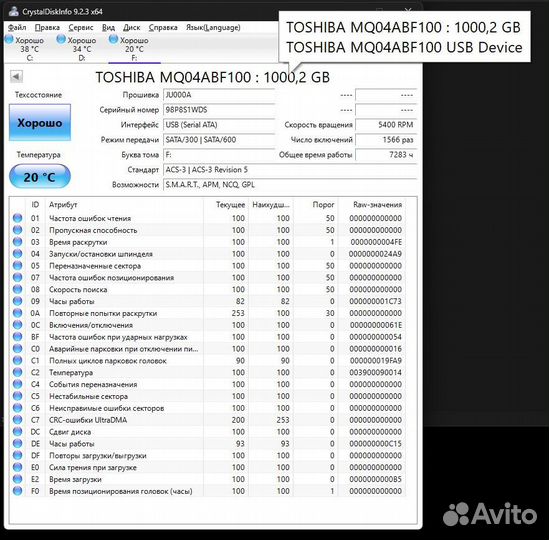Click the serial number field 98P8S1WDS
549x540 pixels.
[x=219, y=110]
